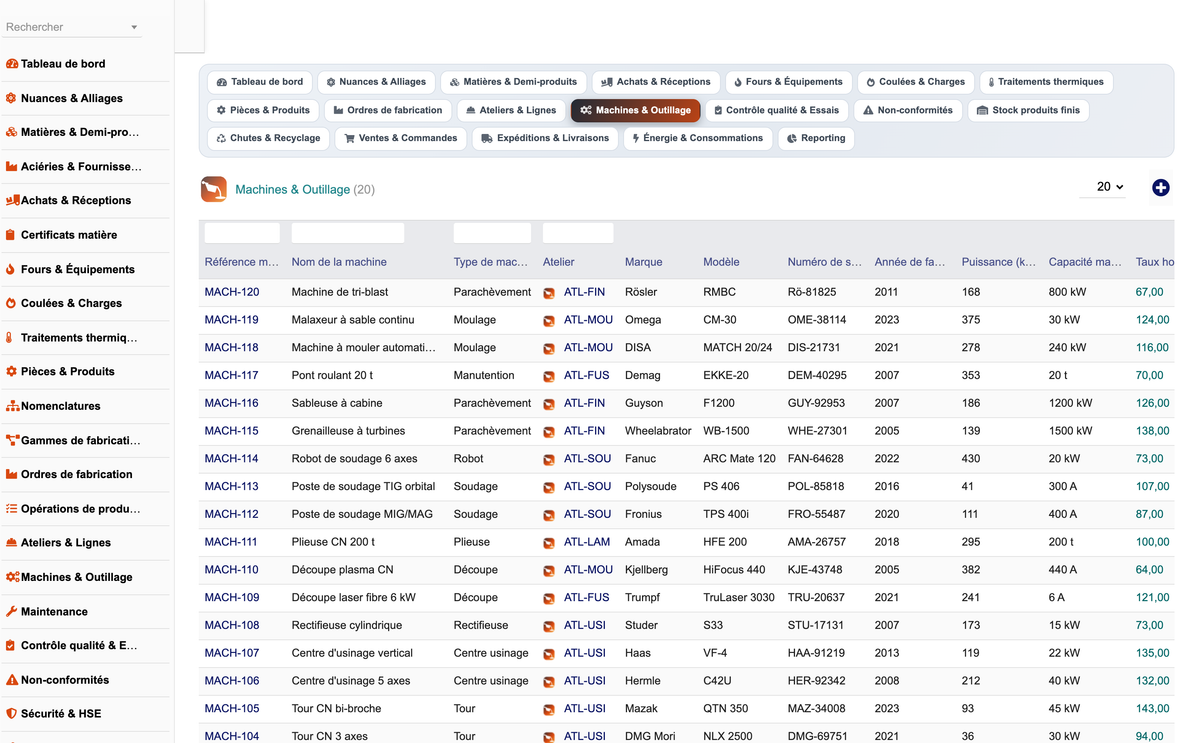The image size is (1200, 743).
Task: Click the workshop icon in MACH-111 row
Action: click(x=549, y=543)
